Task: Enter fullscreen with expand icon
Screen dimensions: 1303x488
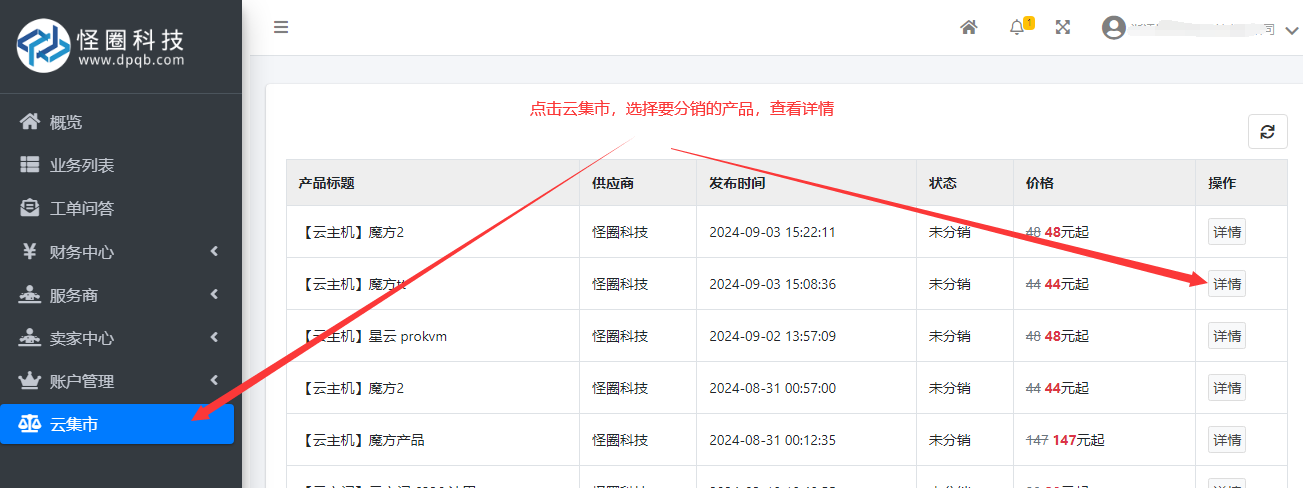Action: click(1063, 27)
